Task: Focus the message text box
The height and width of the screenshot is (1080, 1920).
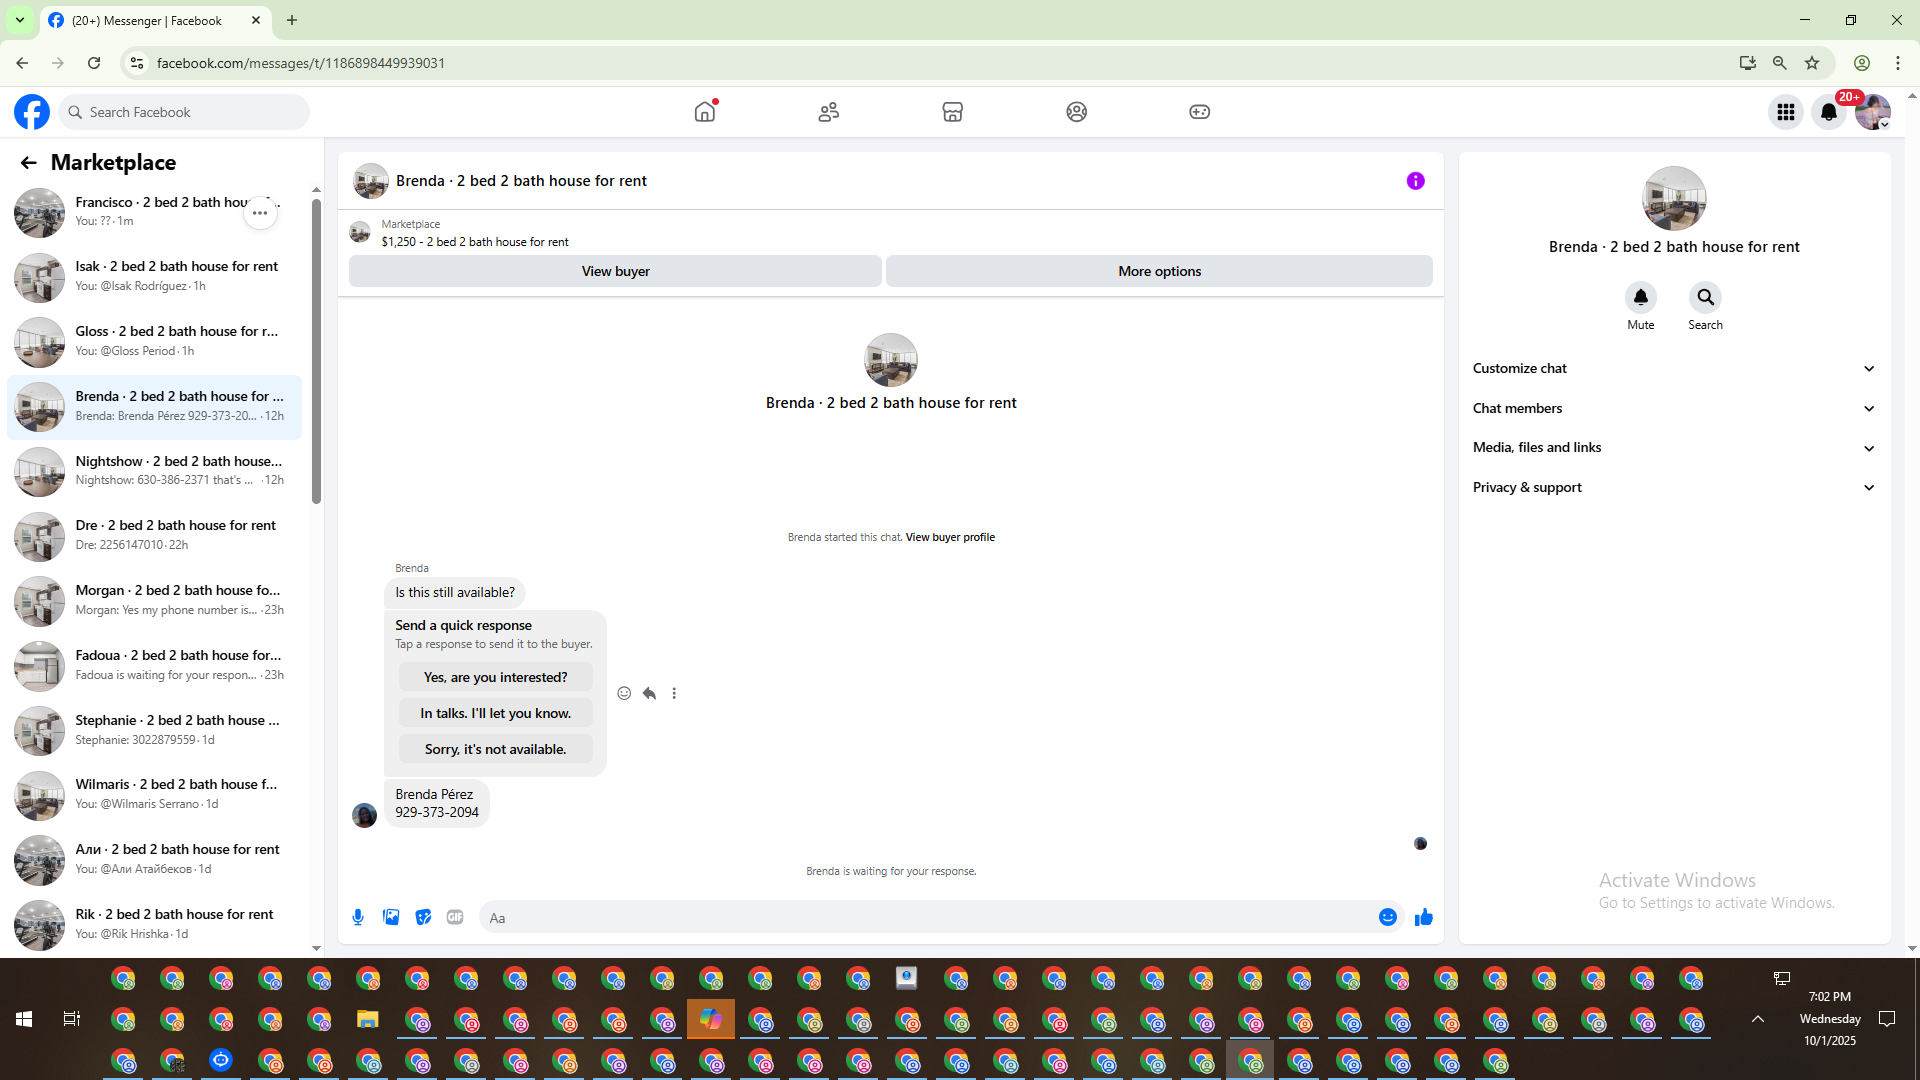Action: point(927,918)
